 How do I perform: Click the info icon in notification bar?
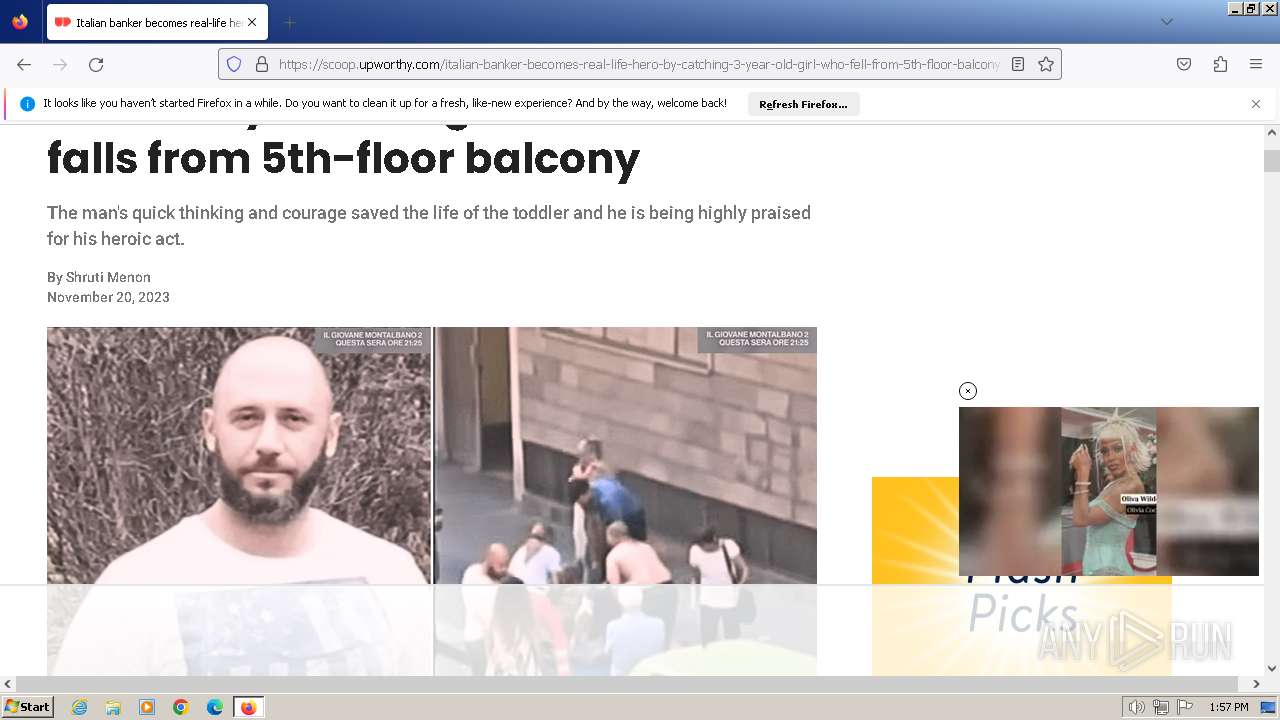[x=27, y=104]
